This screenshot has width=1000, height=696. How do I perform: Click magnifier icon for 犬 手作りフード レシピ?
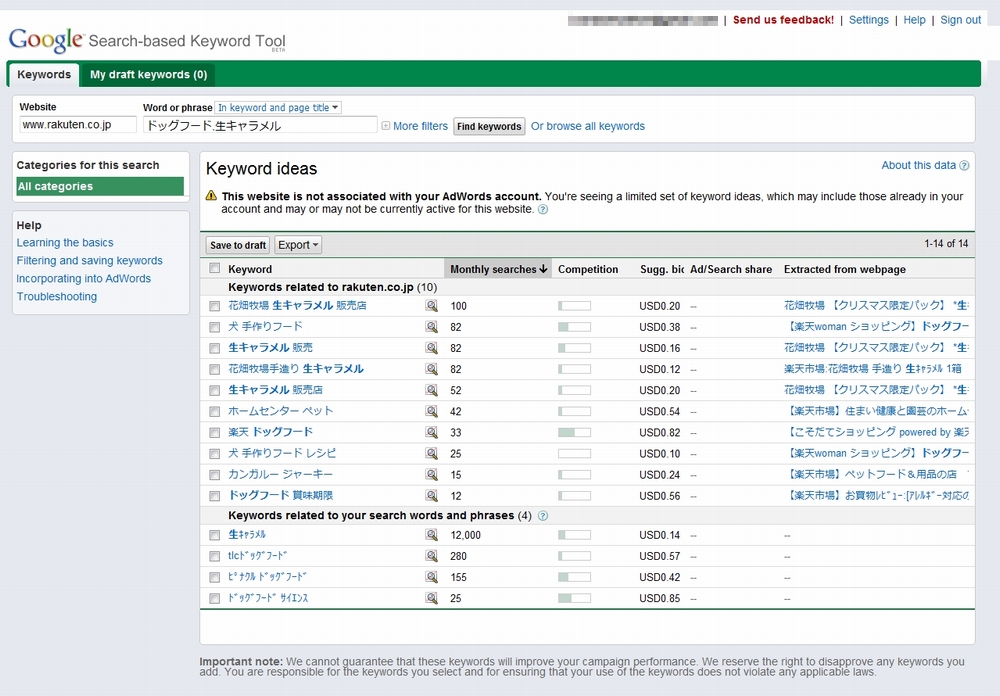pos(432,454)
